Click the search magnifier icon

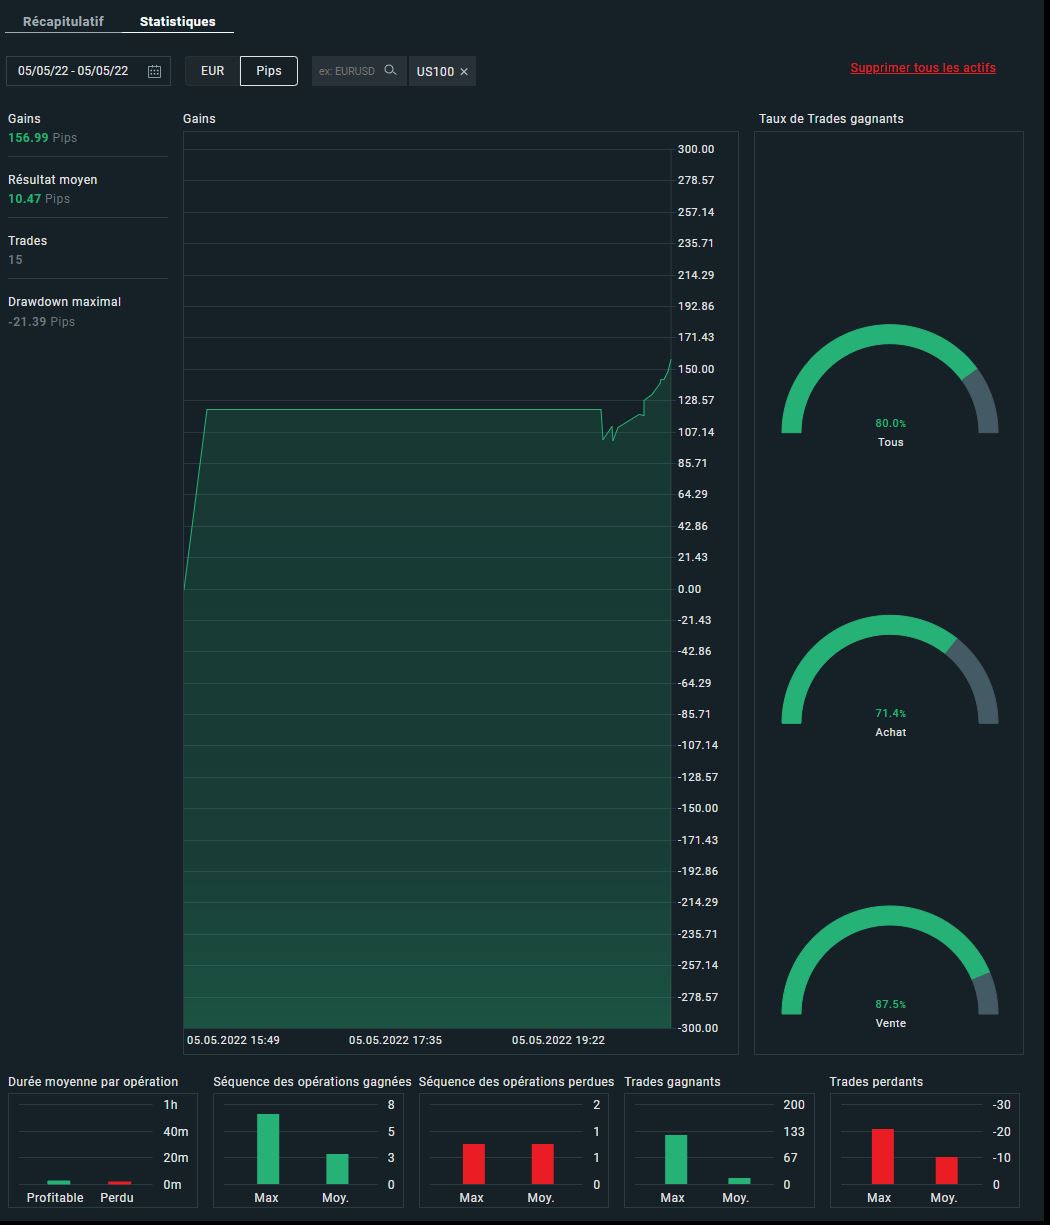click(x=390, y=70)
